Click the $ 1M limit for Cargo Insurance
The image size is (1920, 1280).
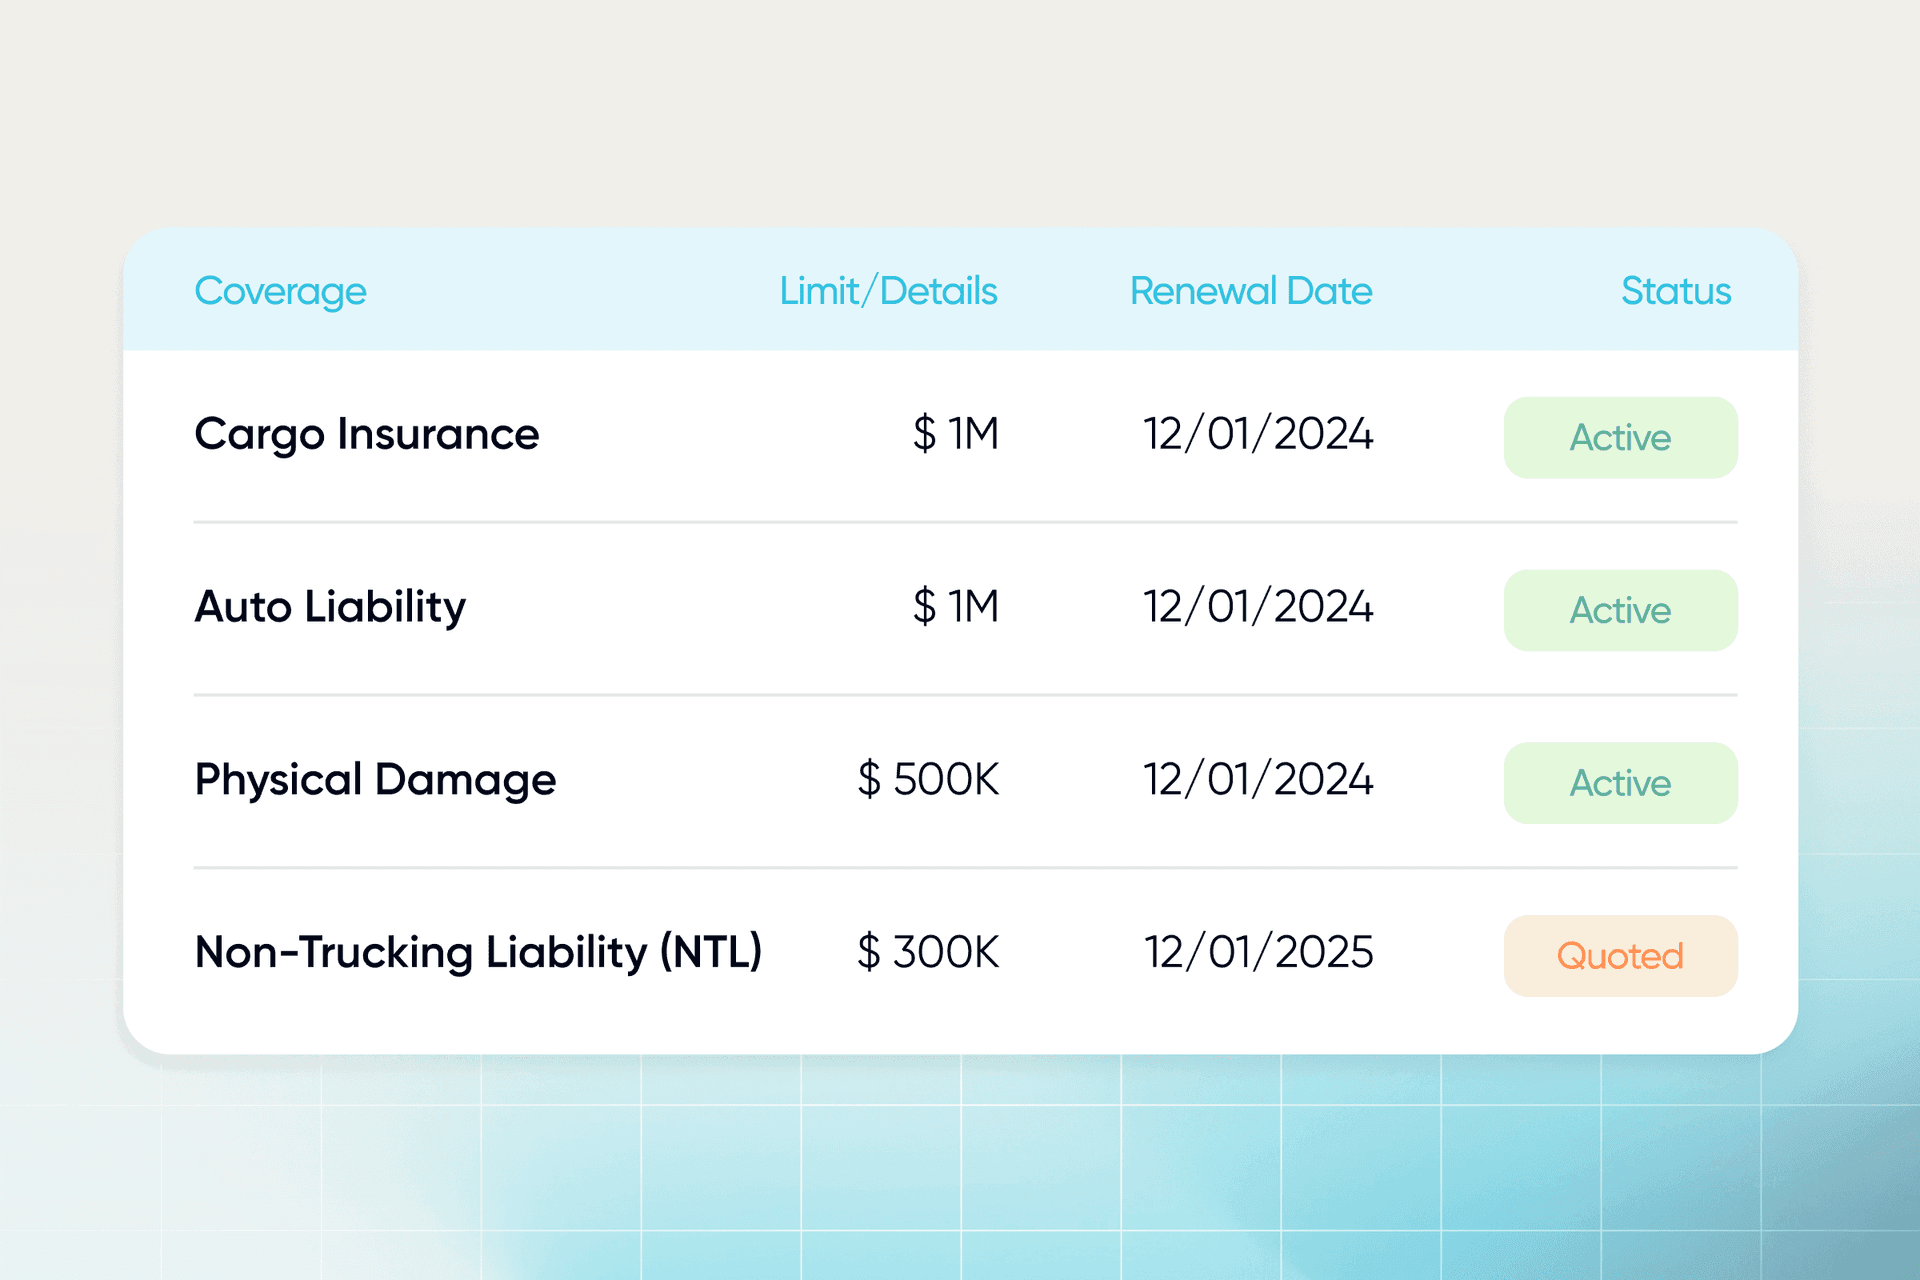955,434
